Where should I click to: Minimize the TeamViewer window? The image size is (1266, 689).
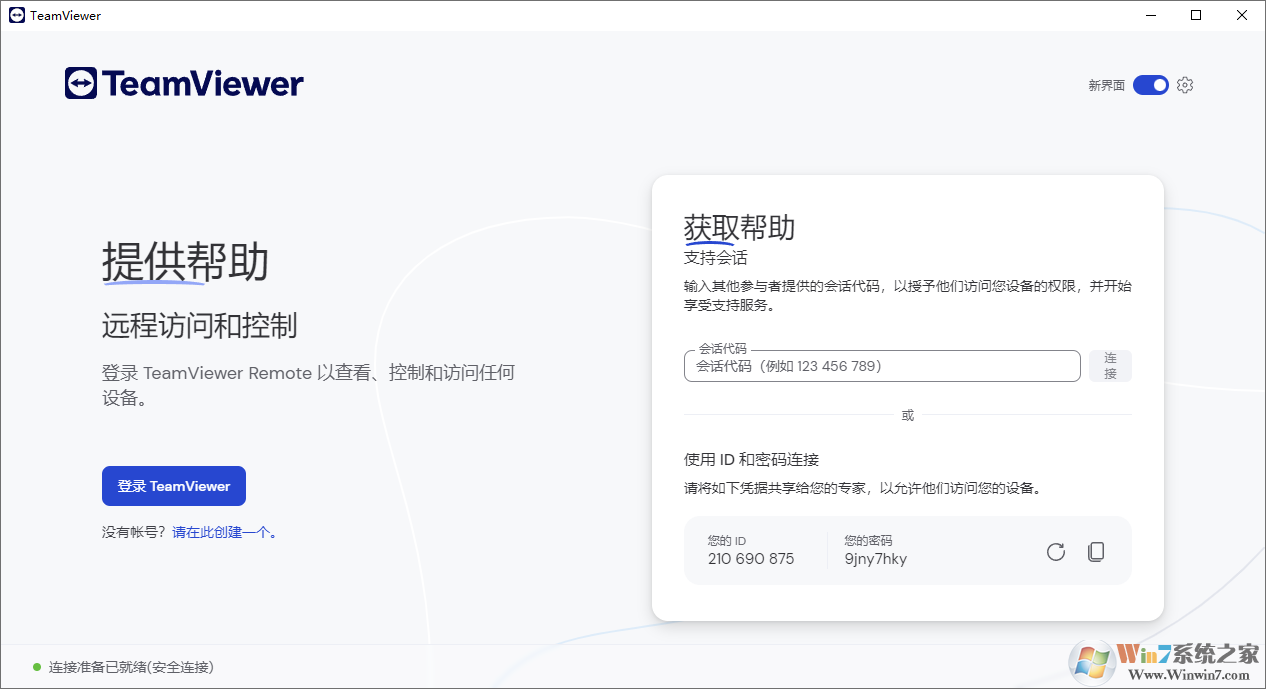(1151, 15)
